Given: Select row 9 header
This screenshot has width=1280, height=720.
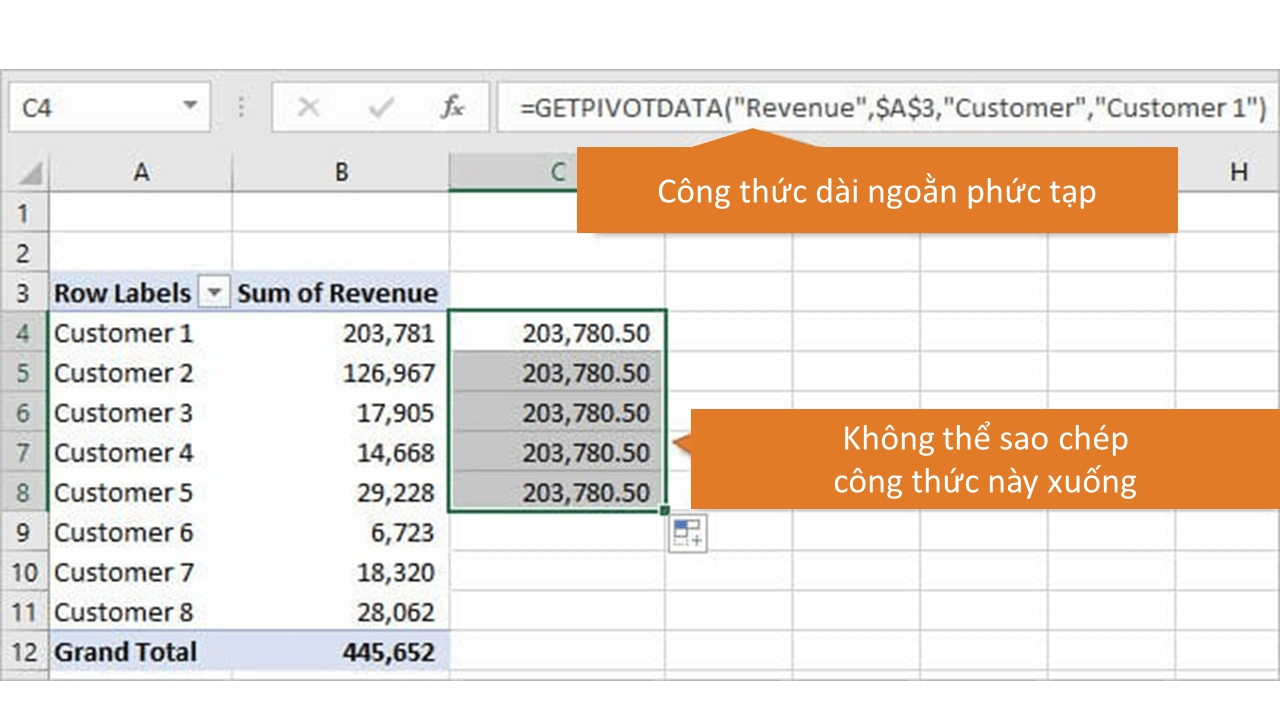Looking at the screenshot, I should point(24,533).
